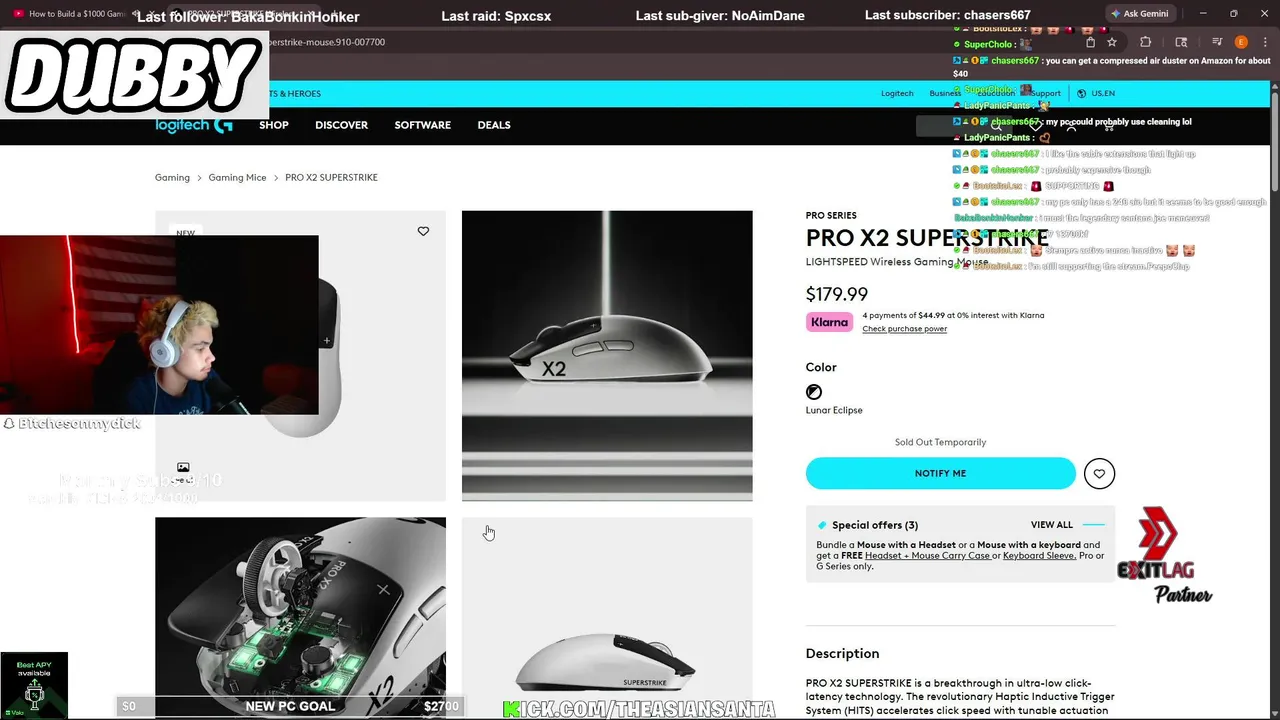This screenshot has height=720, width=1280.
Task: Open Keyboard Sleeve link
Action: tap(1040, 556)
